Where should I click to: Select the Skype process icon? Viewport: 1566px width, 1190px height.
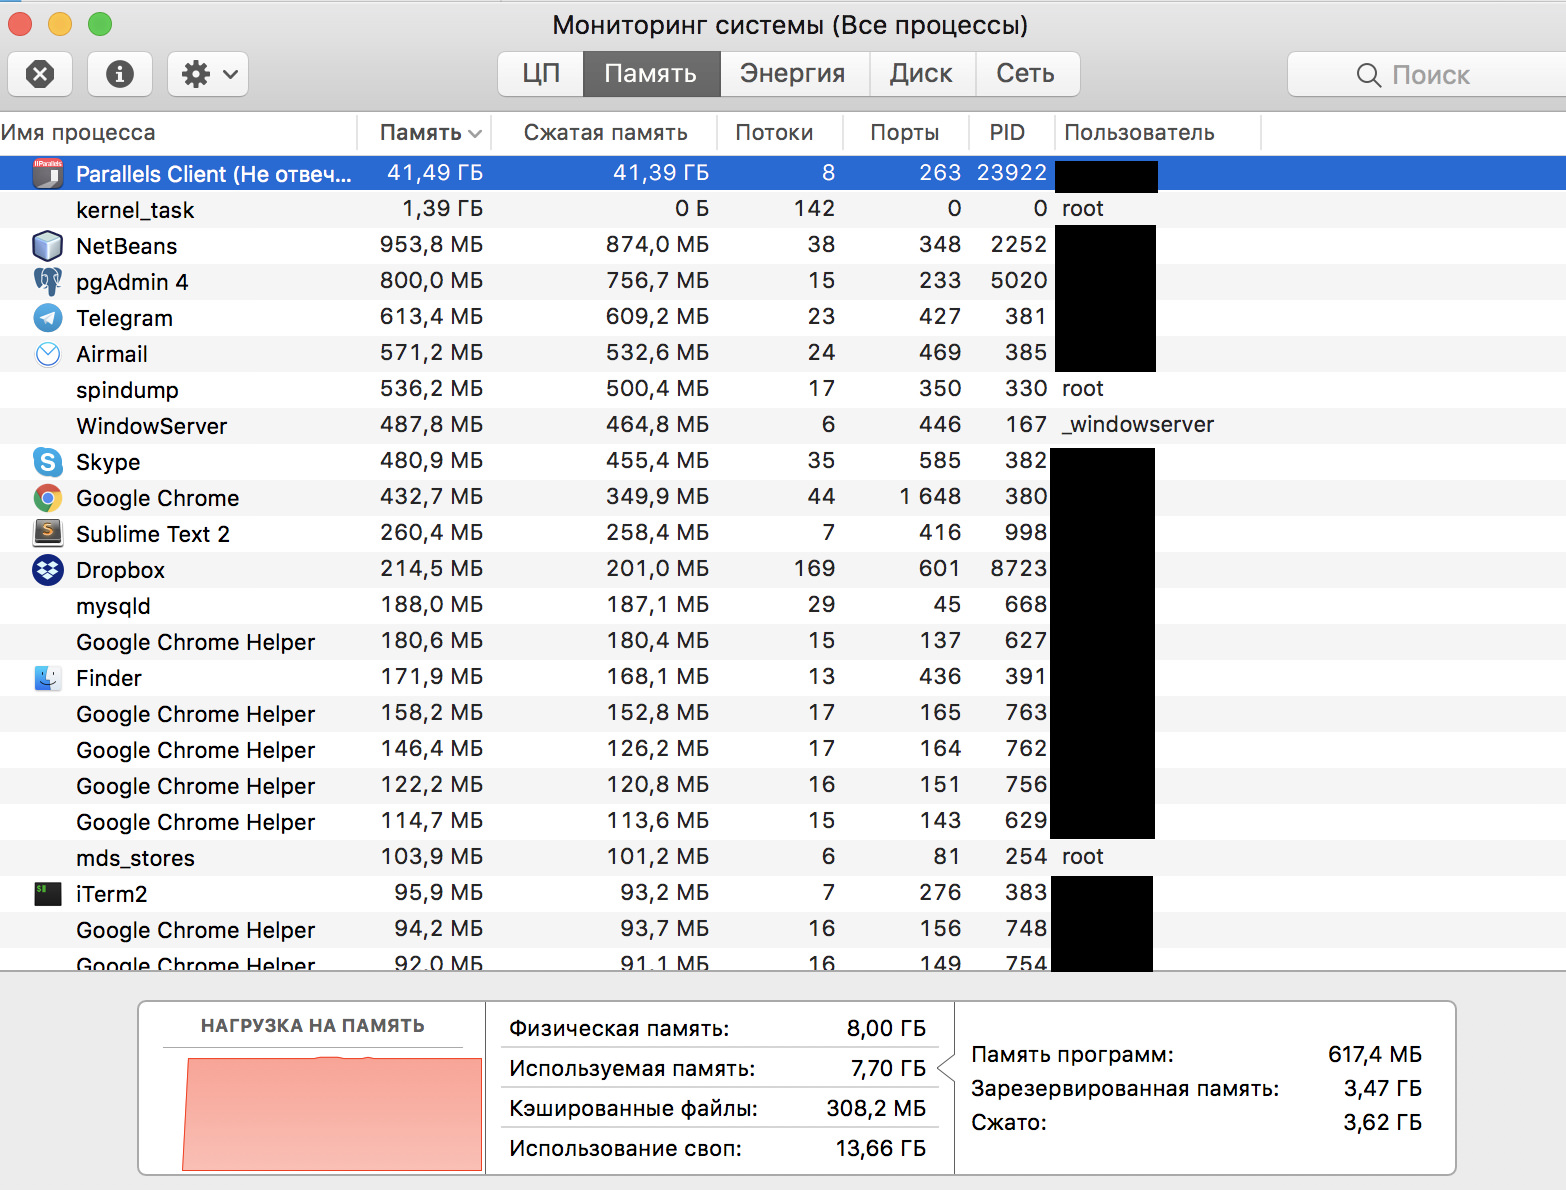[x=47, y=462]
